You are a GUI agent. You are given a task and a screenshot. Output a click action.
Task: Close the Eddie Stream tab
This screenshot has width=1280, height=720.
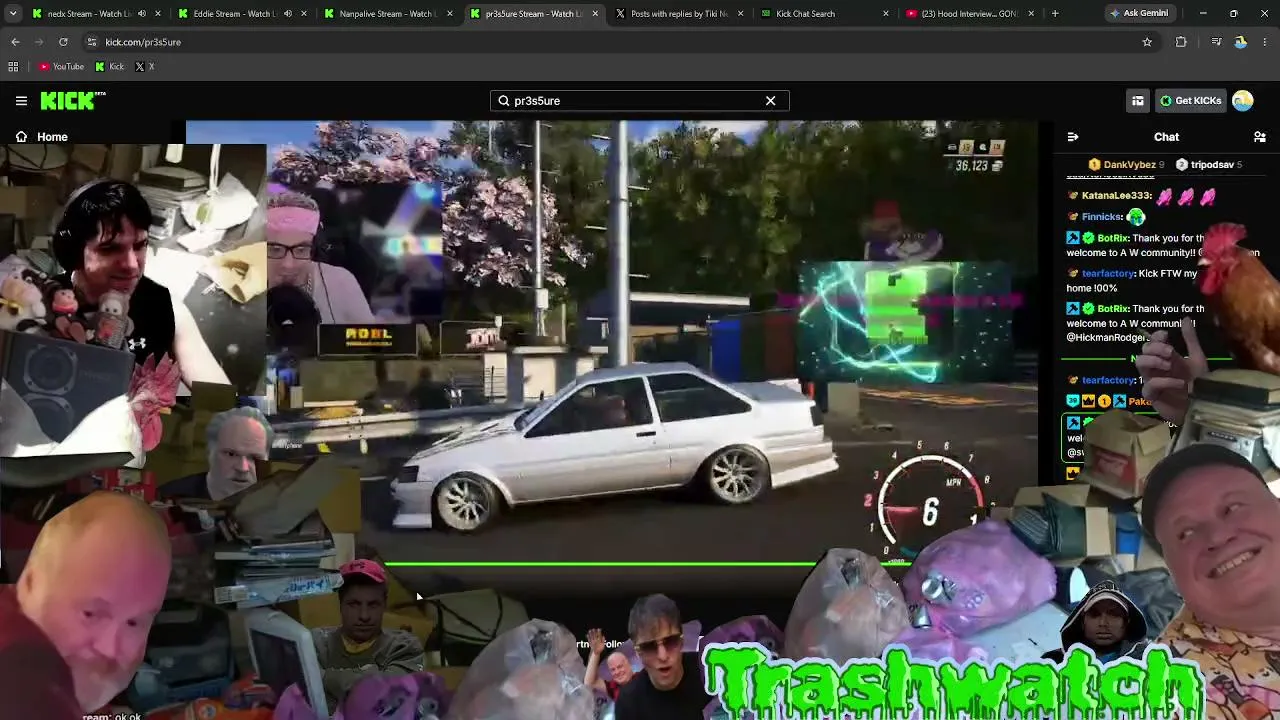(304, 14)
